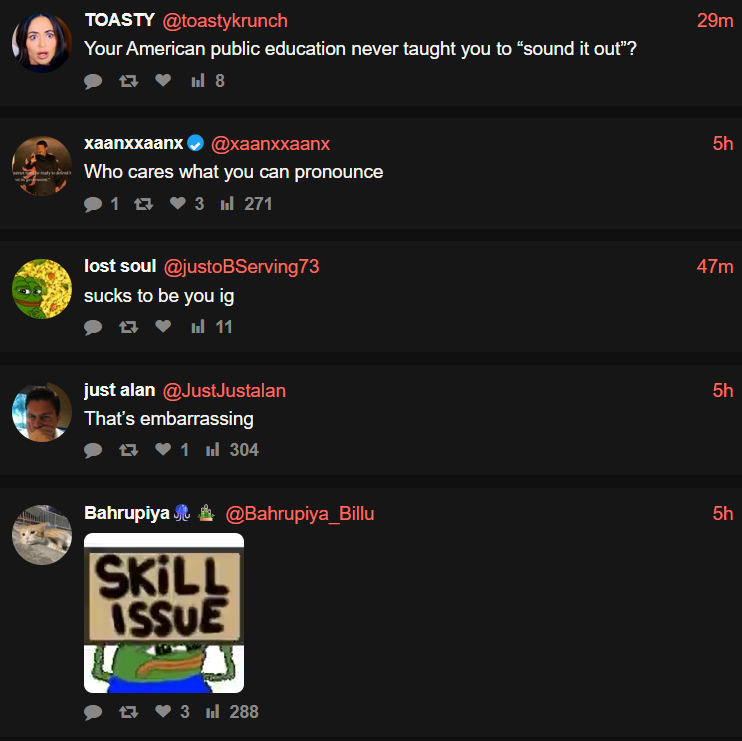Click retweet icon on TOASTY's tweet
The width and height of the screenshot is (742, 741).
[x=128, y=81]
